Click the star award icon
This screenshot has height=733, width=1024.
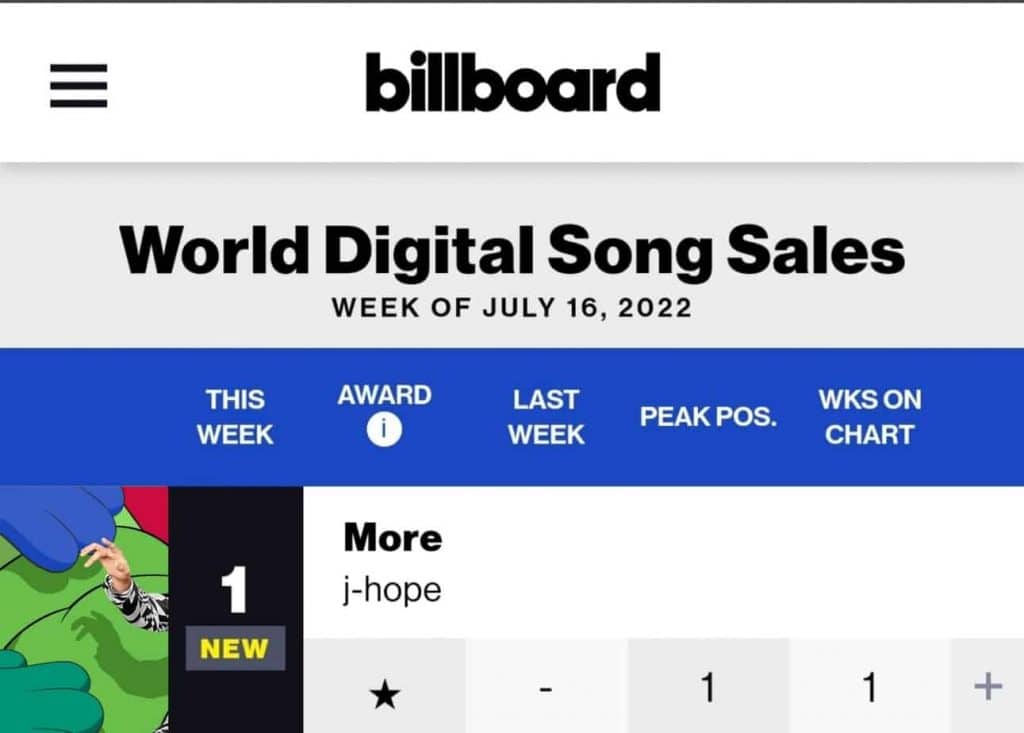click(x=384, y=691)
